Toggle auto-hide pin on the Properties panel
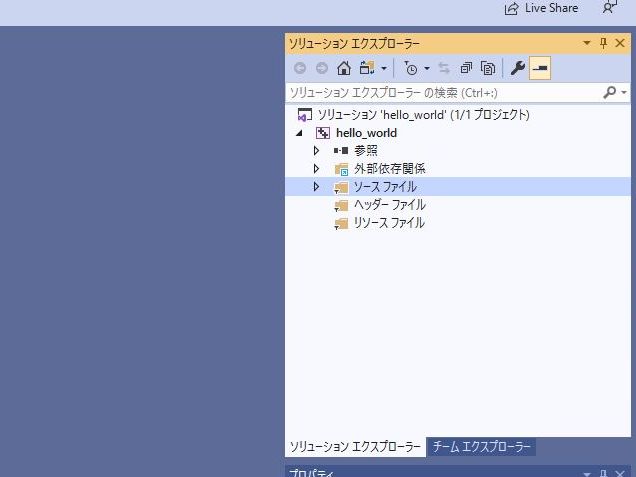The width and height of the screenshot is (636, 477). tap(603, 472)
